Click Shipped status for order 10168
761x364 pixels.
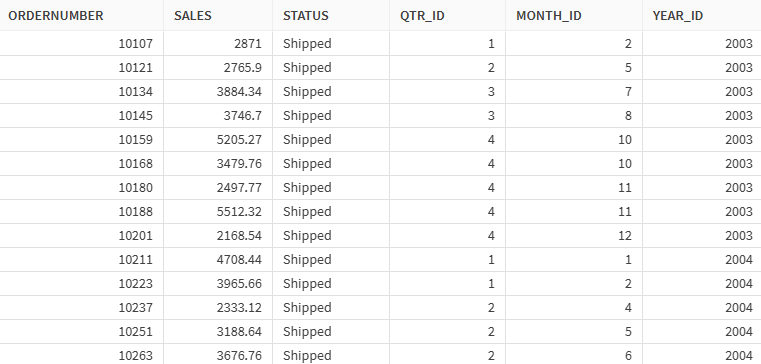307,164
